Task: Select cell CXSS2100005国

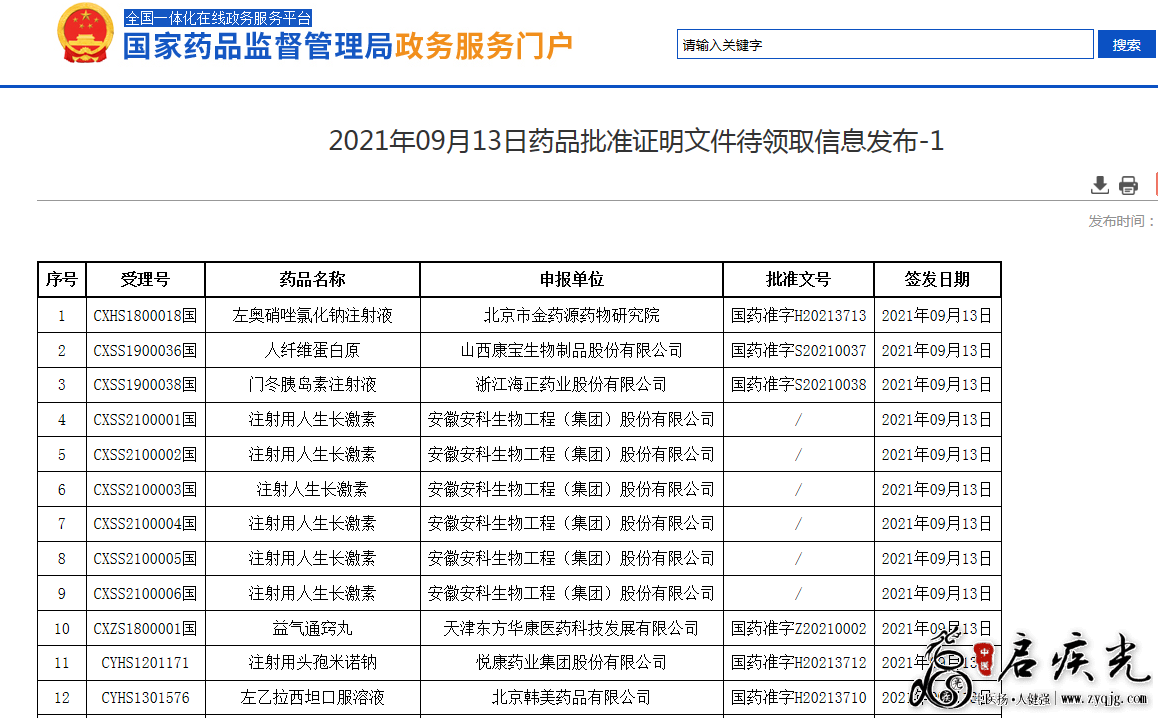Action: [145, 558]
